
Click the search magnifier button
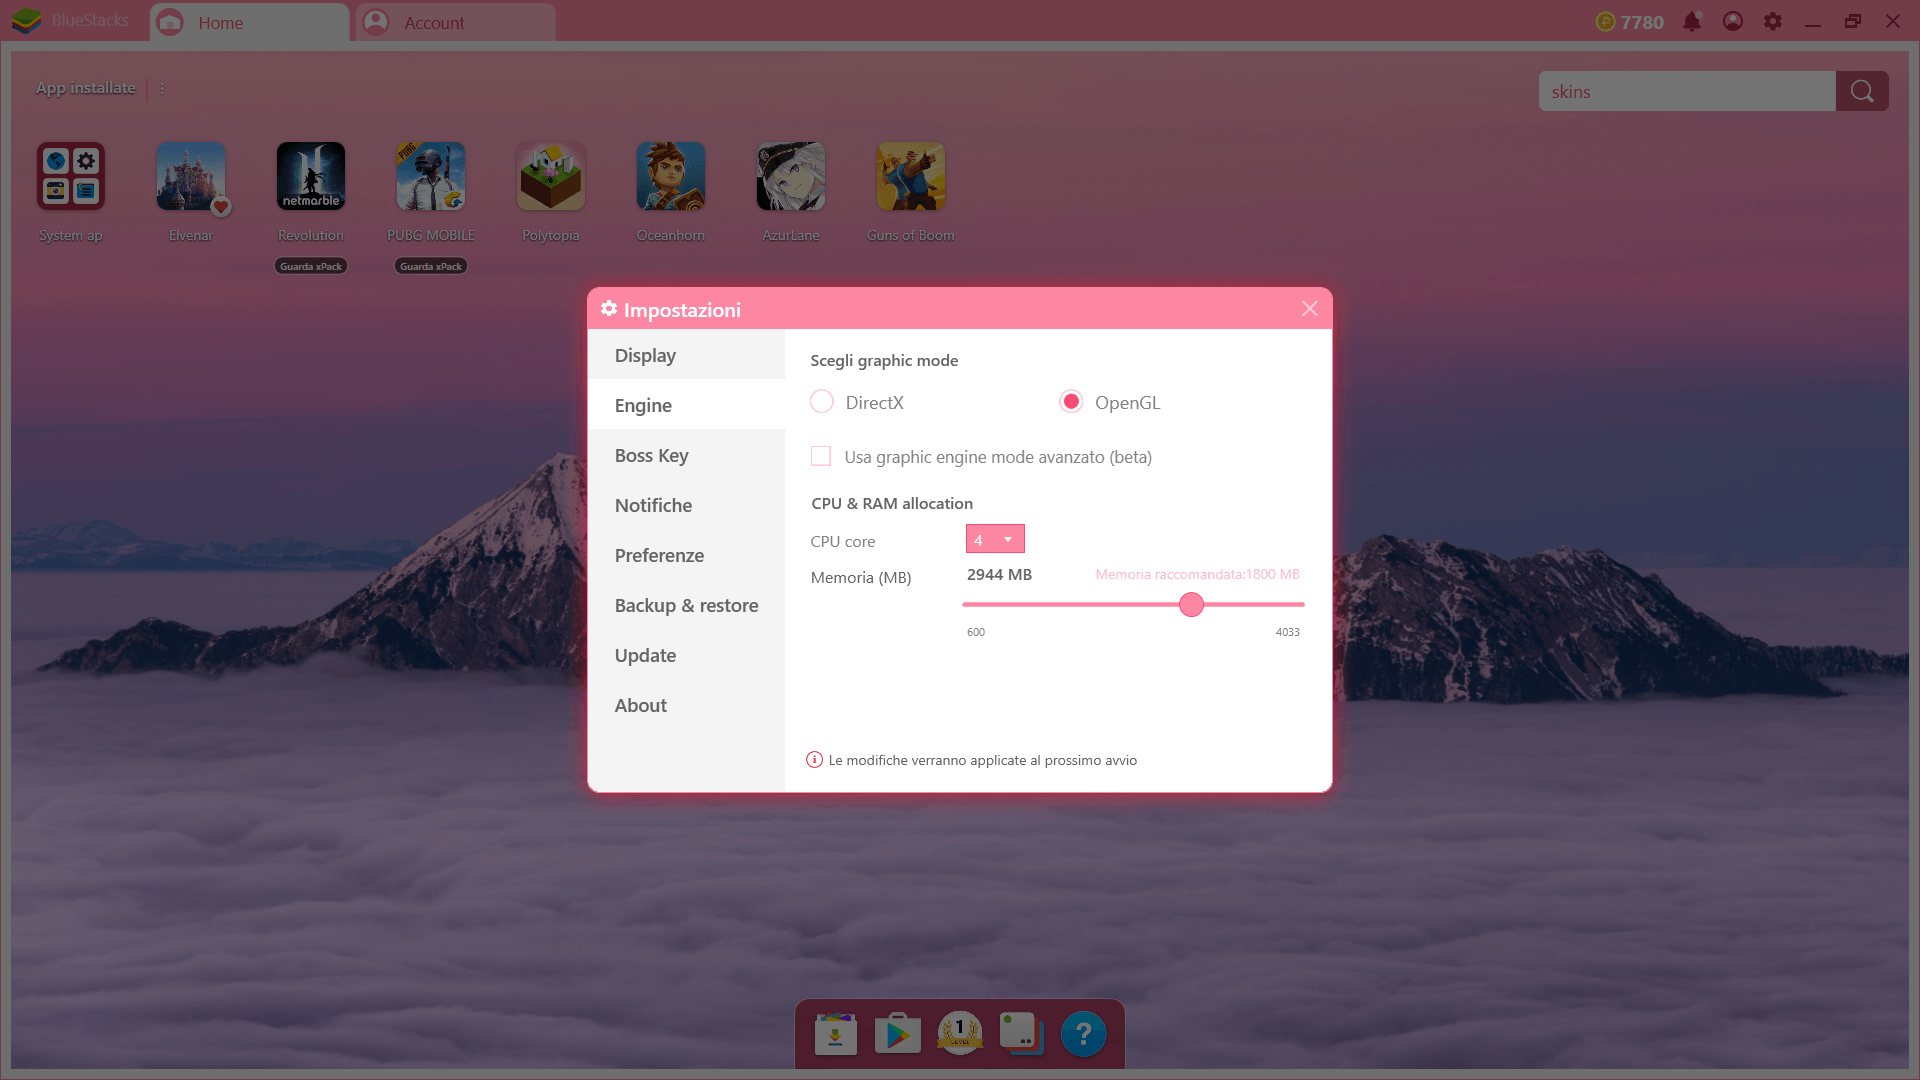tap(1862, 91)
